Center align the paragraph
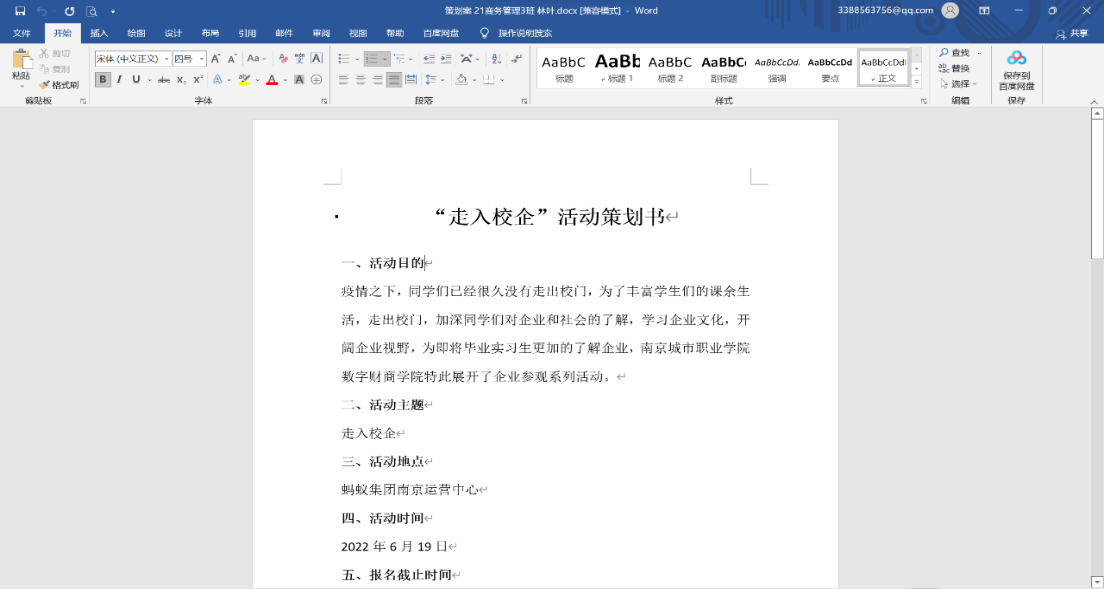1104x589 pixels. tap(360, 80)
